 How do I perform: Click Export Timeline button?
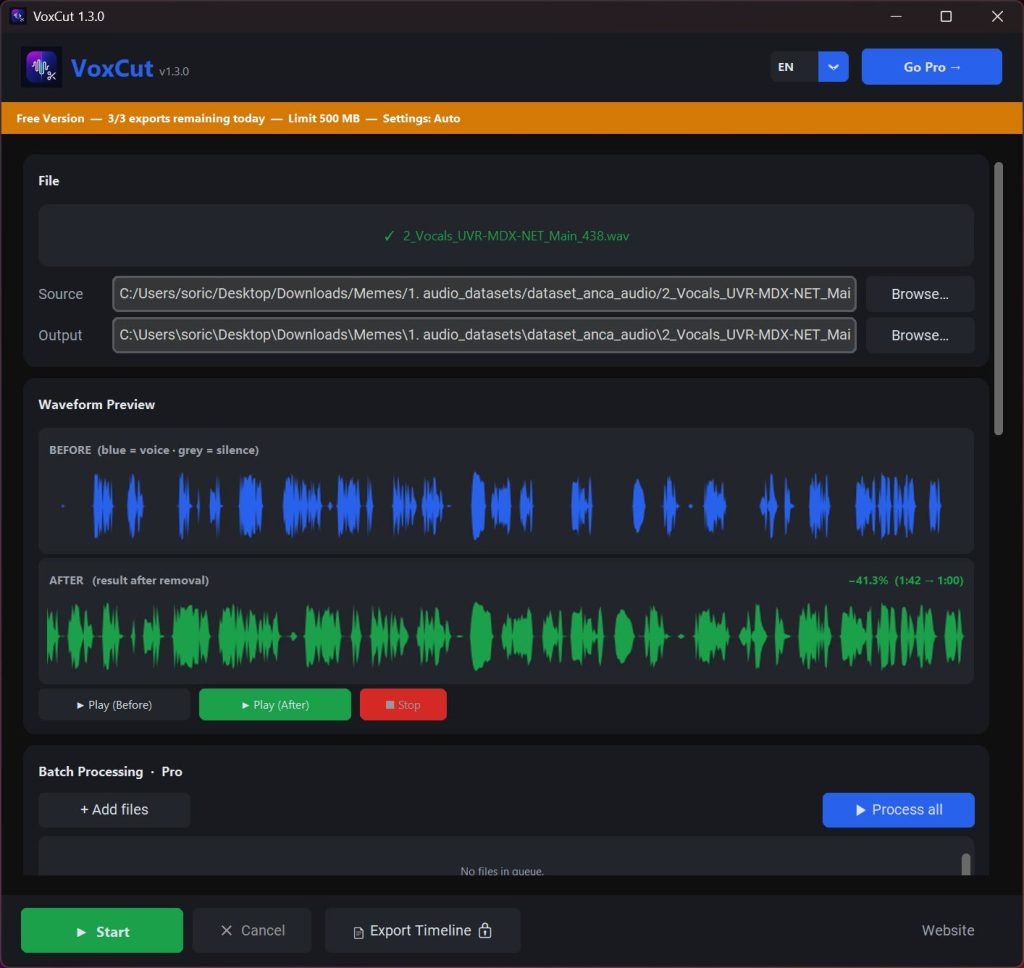[423, 931]
